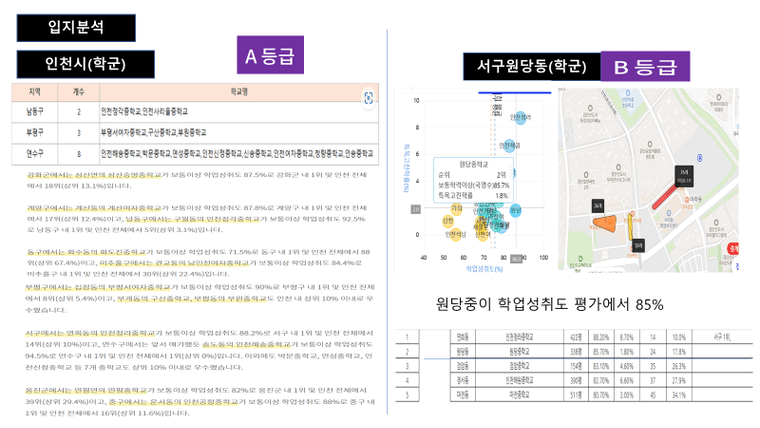Click the 학업성취도(%) x-axis label
The image size is (760, 428).
click(x=484, y=269)
